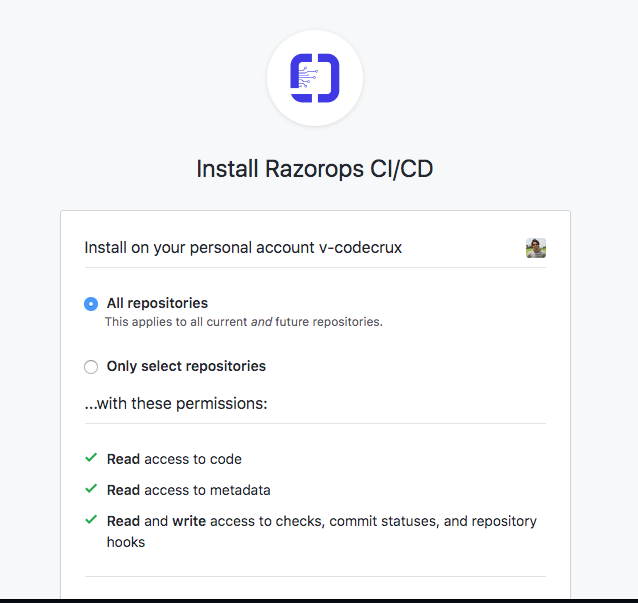Click the v-codecrux user avatar
The image size is (638, 603).
click(x=535, y=248)
